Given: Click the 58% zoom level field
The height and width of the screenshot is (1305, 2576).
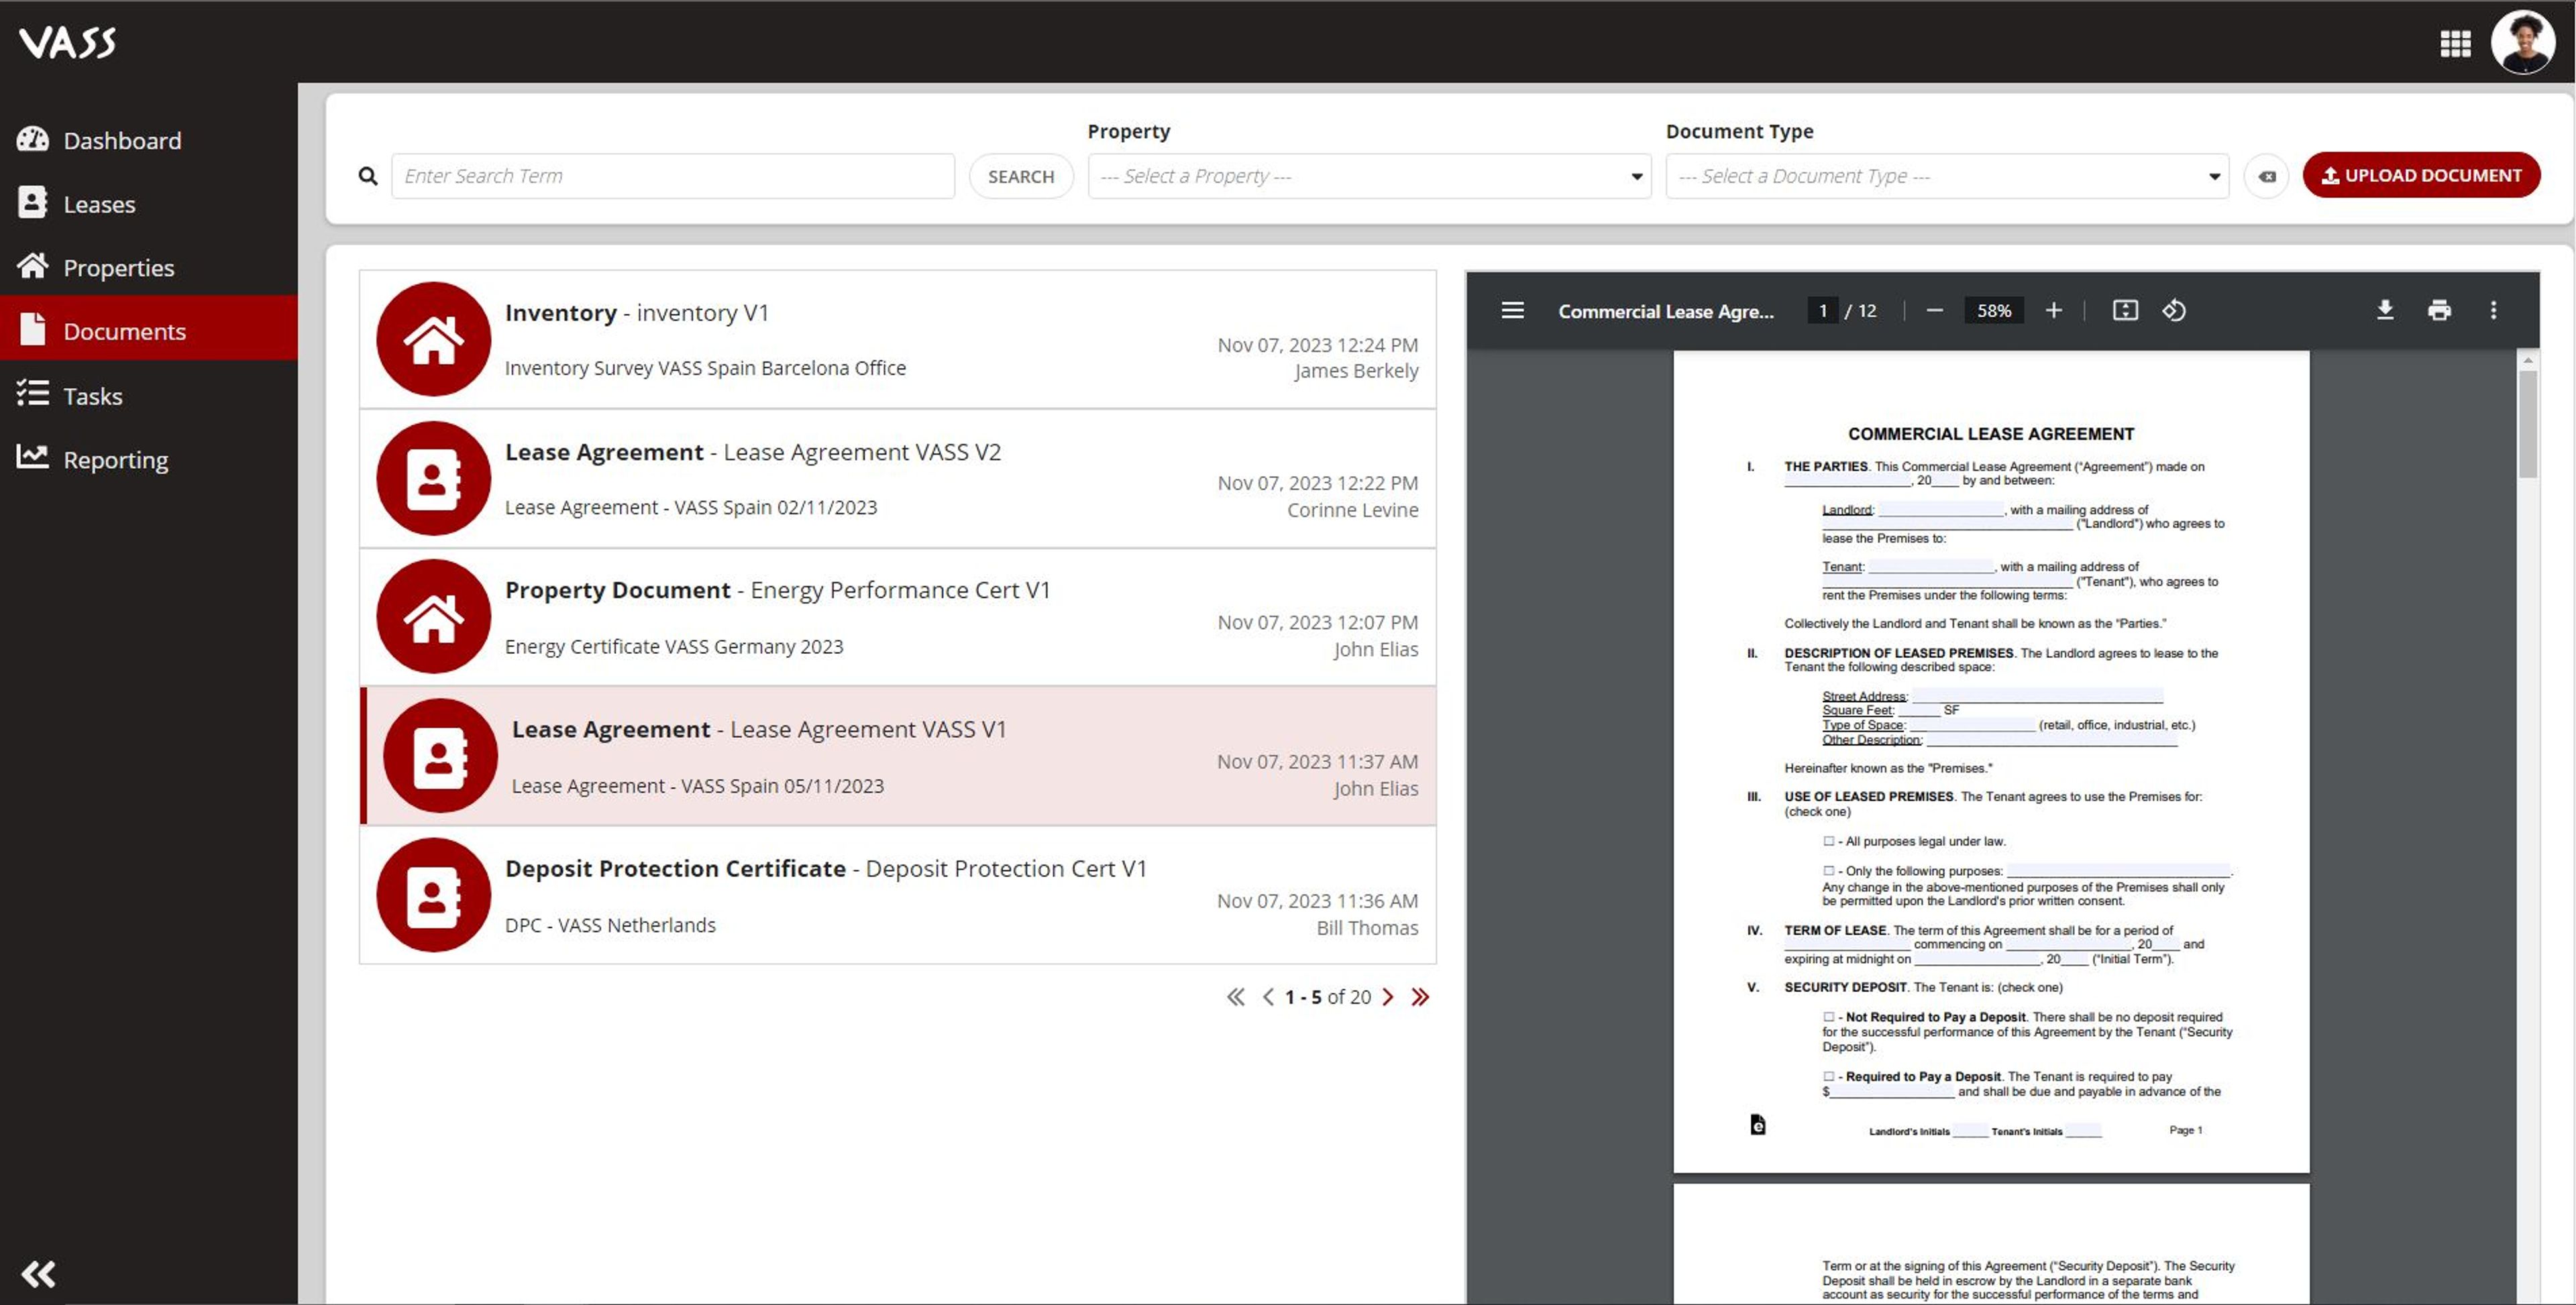Looking at the screenshot, I should pyautogui.click(x=1993, y=310).
